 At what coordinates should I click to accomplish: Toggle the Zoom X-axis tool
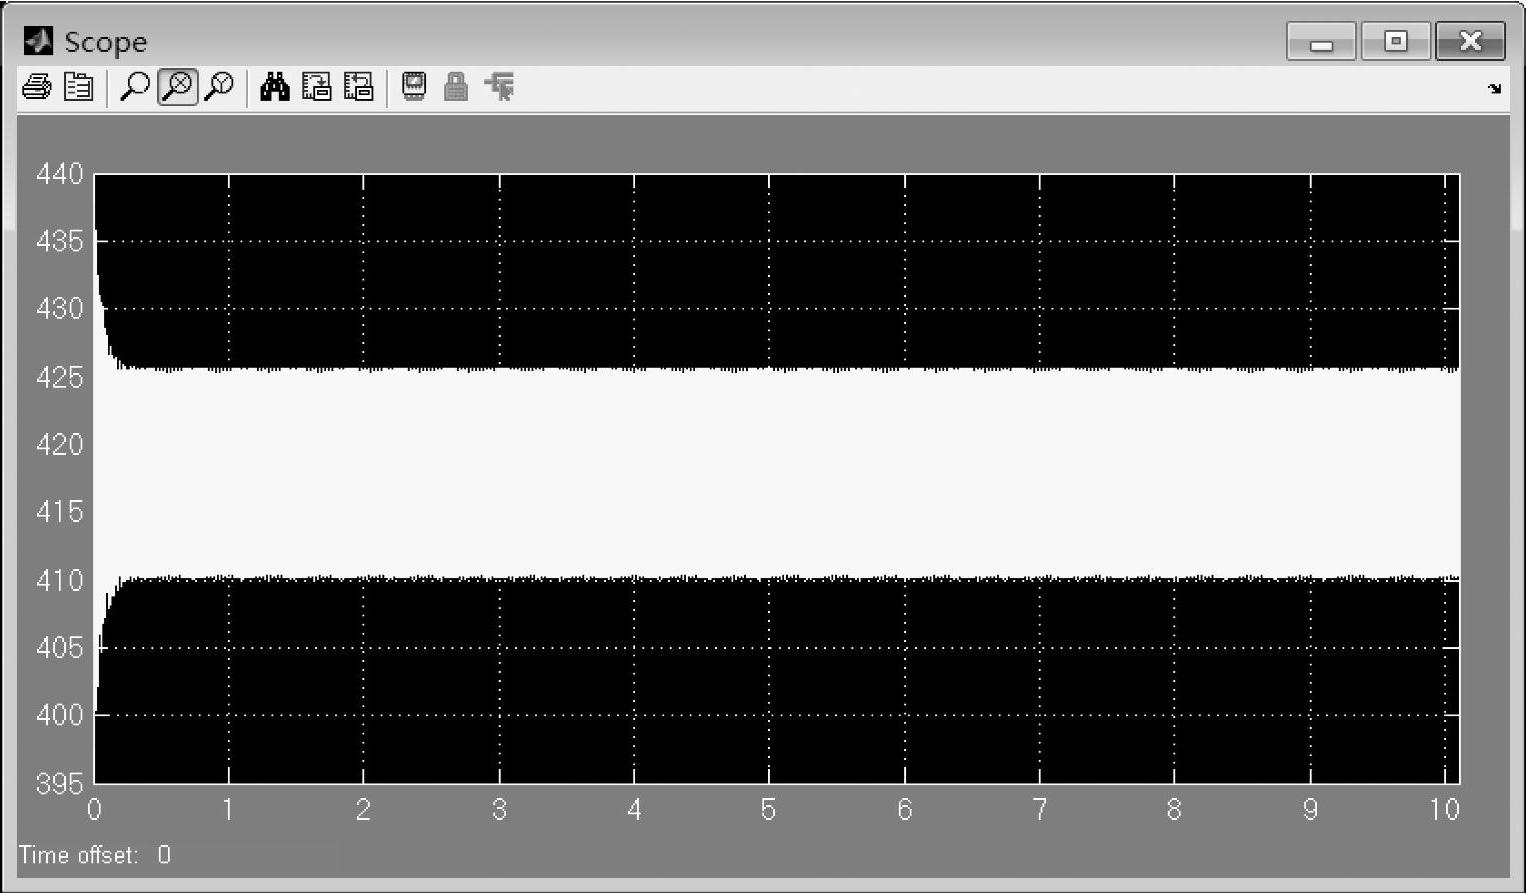click(177, 88)
